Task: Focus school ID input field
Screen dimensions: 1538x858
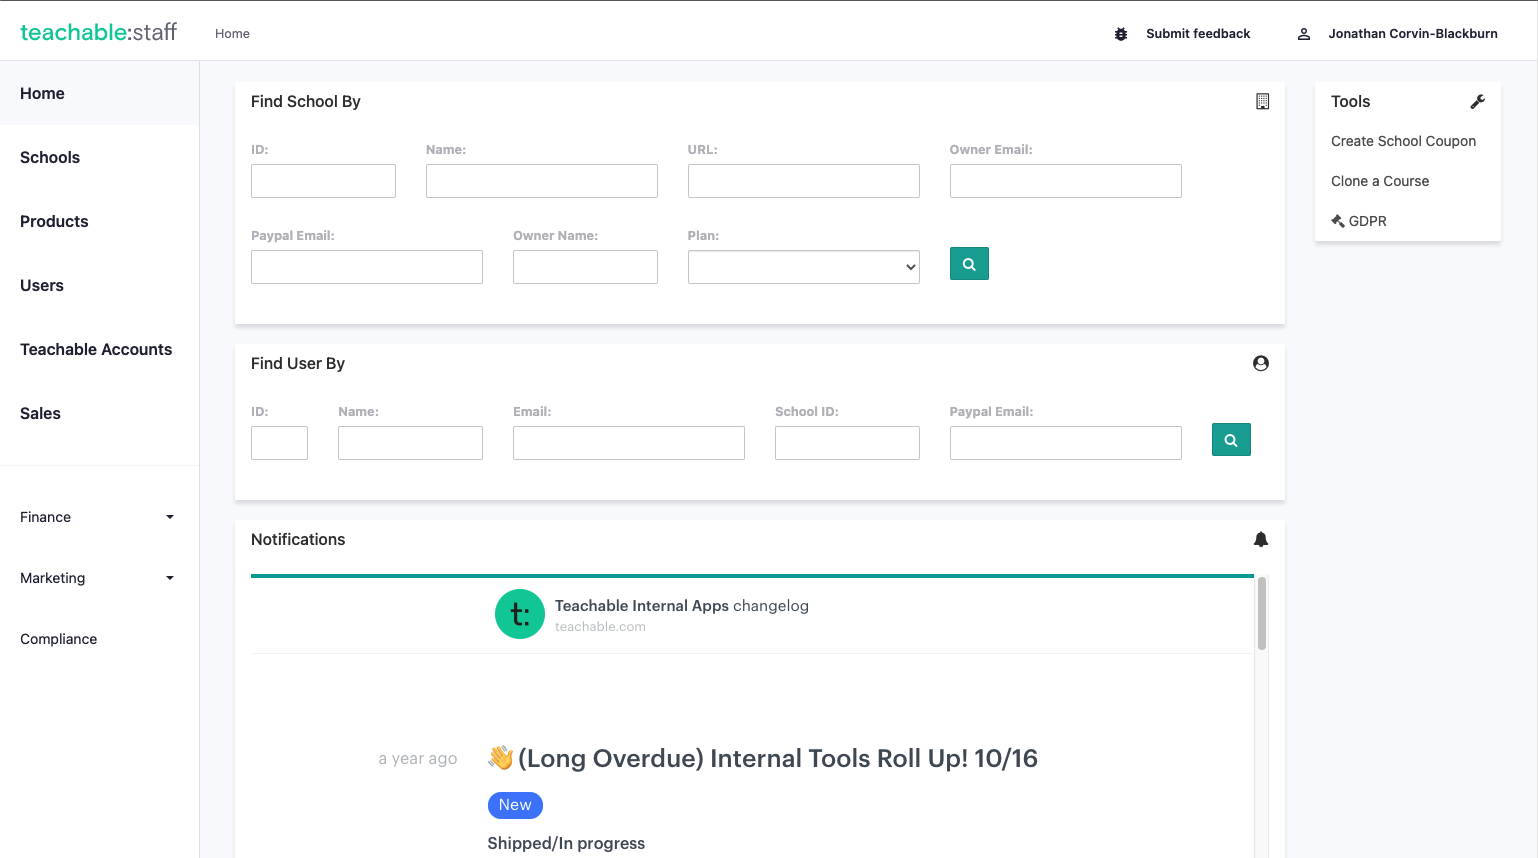Action: (323, 181)
